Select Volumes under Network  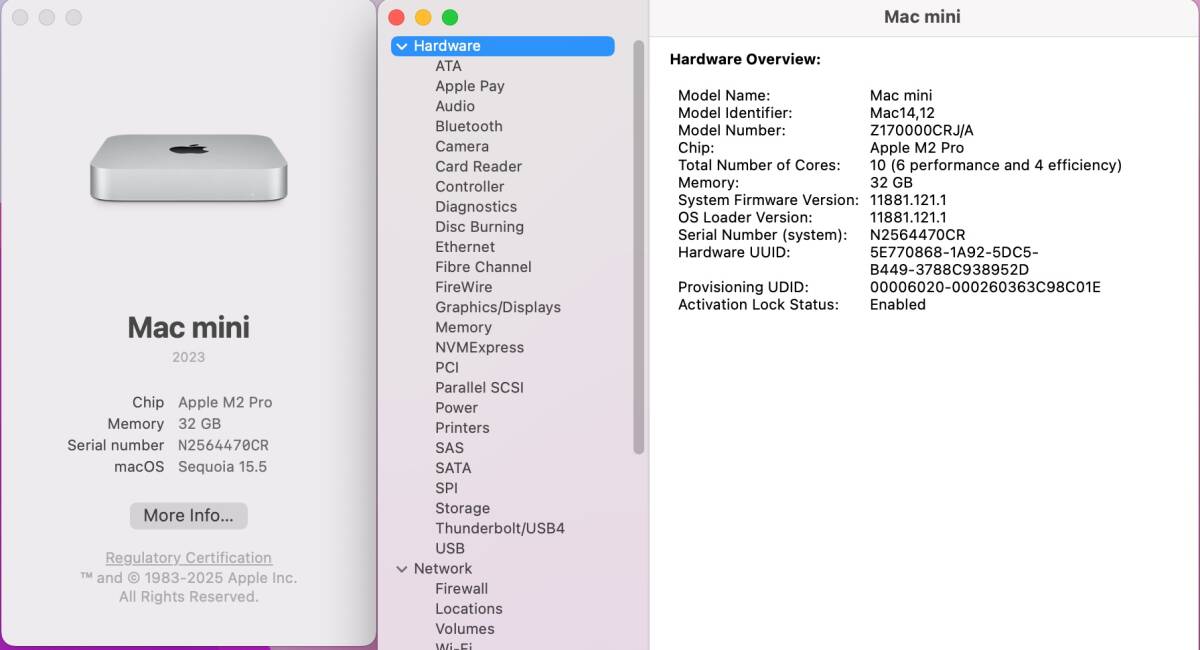(465, 628)
